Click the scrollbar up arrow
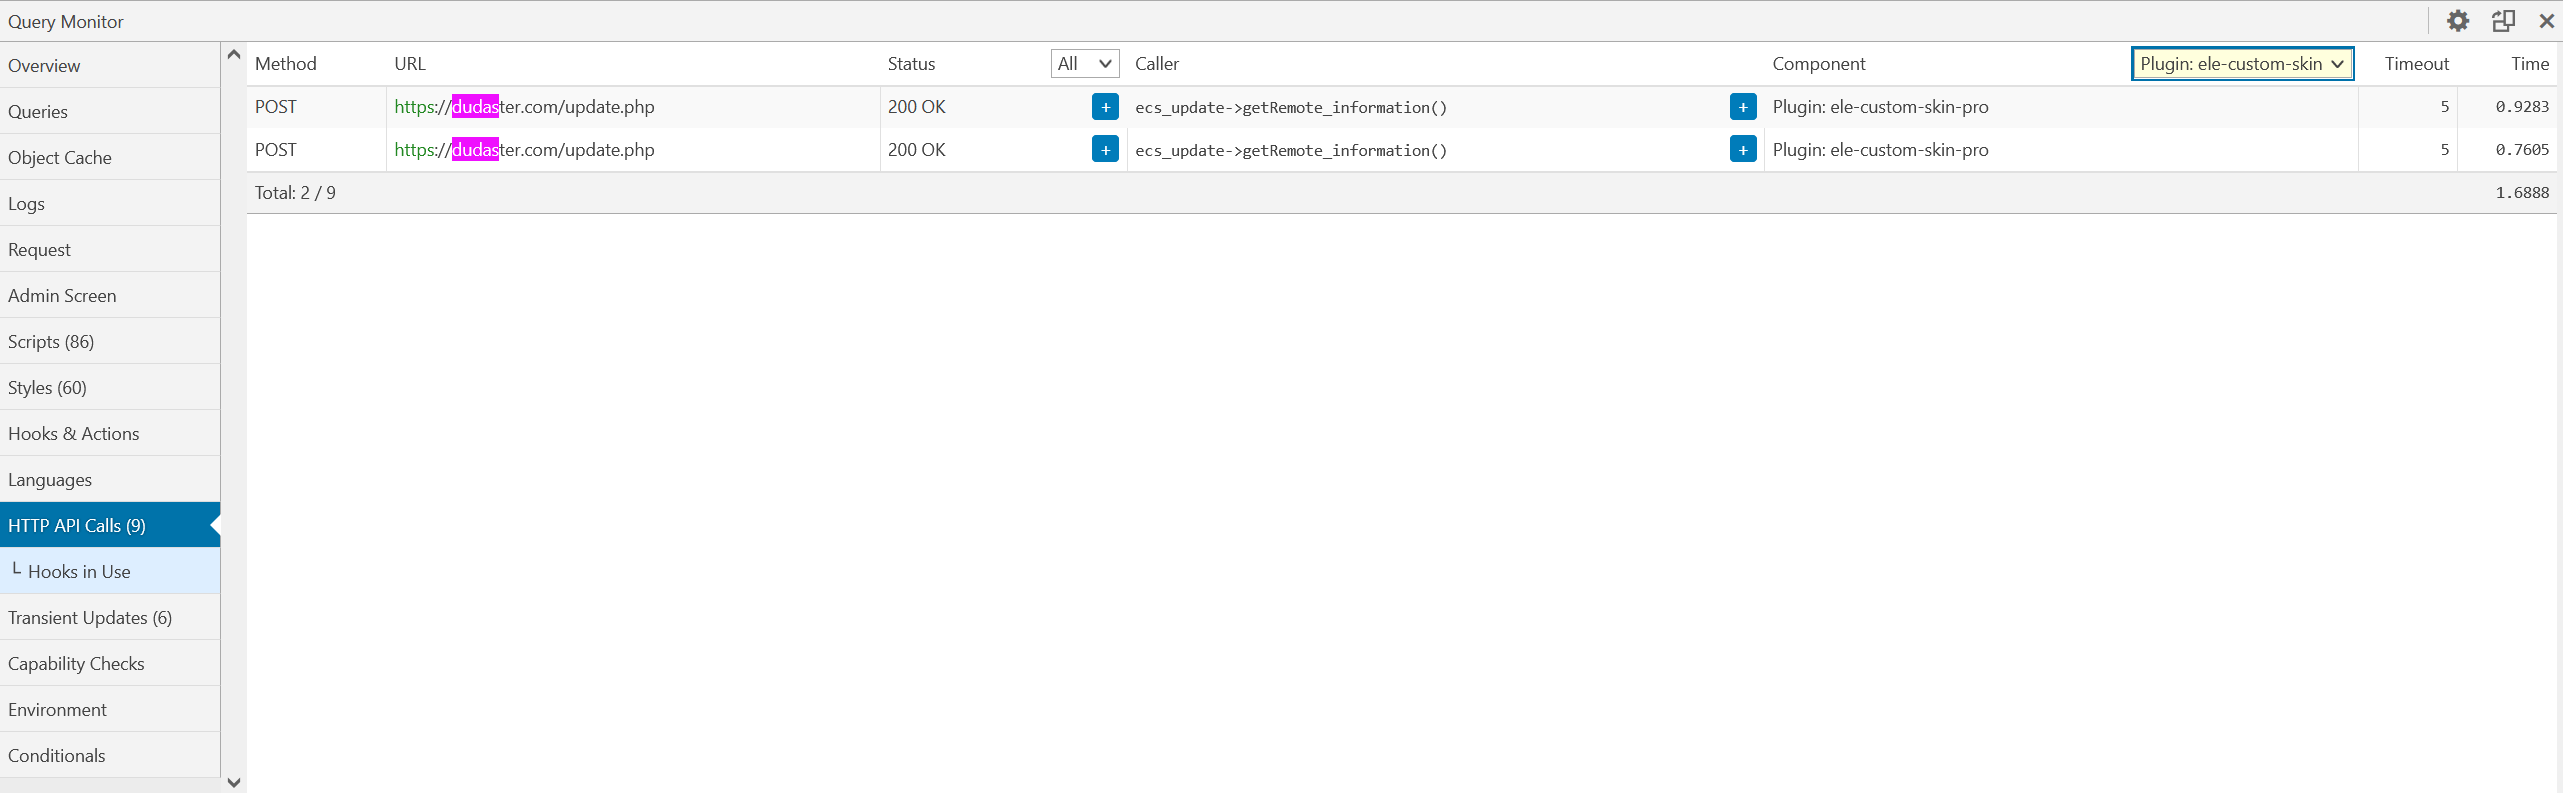This screenshot has width=2563, height=793. (x=233, y=54)
